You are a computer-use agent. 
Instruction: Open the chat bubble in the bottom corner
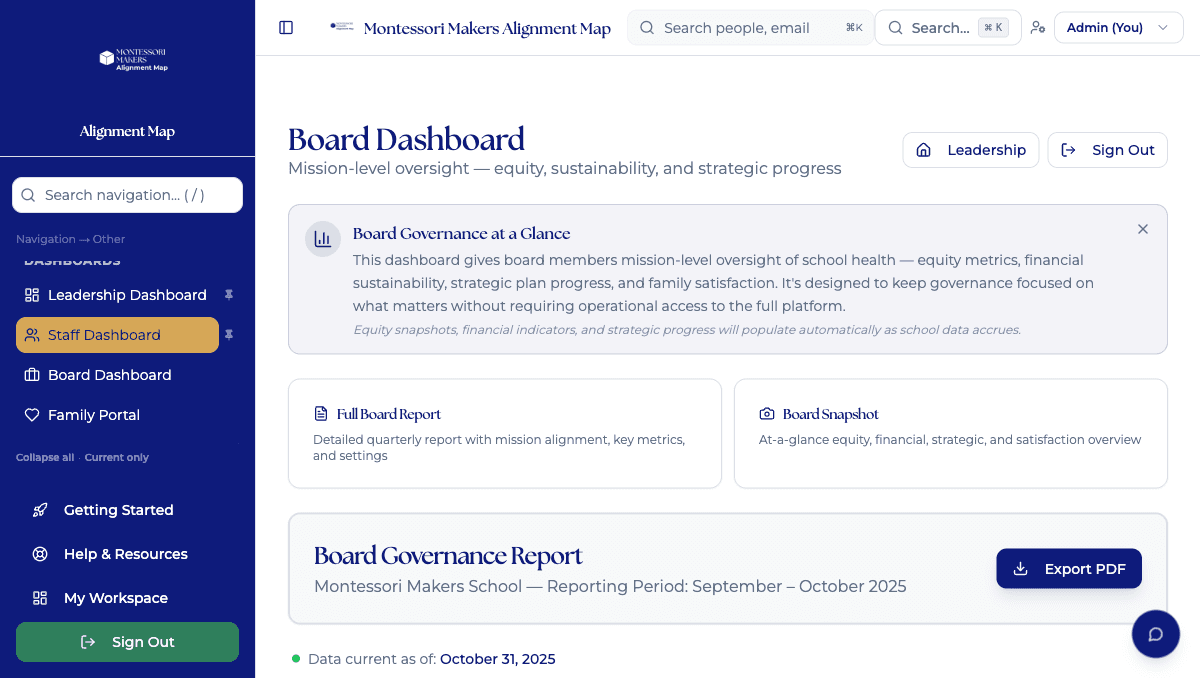[x=1156, y=634]
